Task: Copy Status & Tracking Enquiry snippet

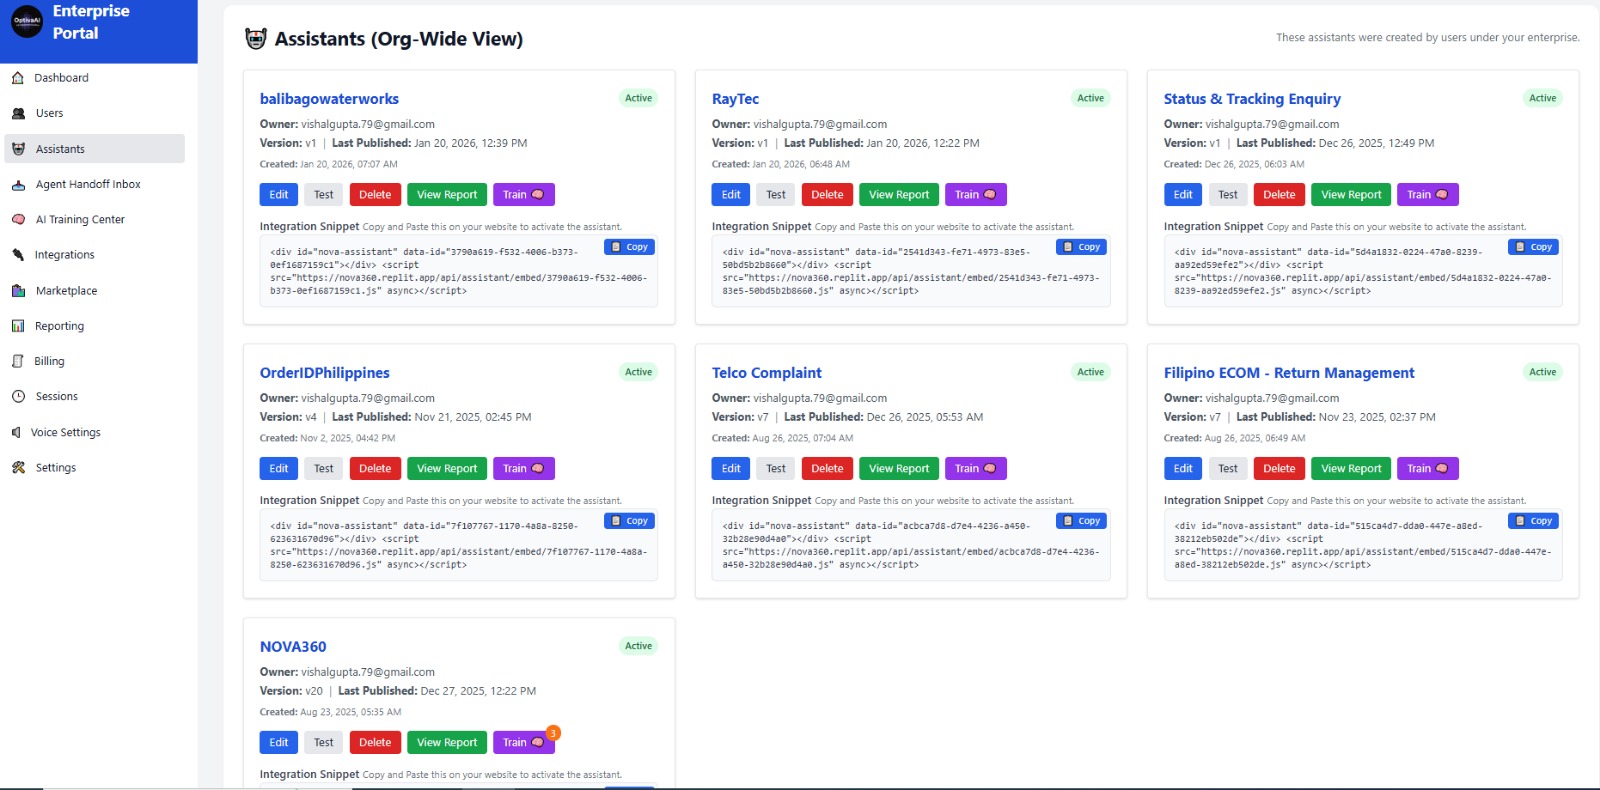Action: point(1534,247)
